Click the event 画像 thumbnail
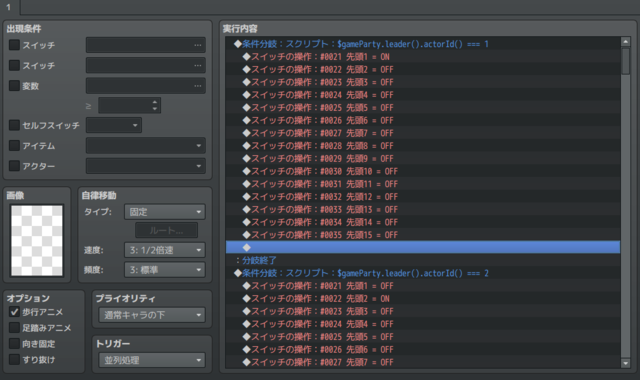640x380 pixels. click(37, 241)
